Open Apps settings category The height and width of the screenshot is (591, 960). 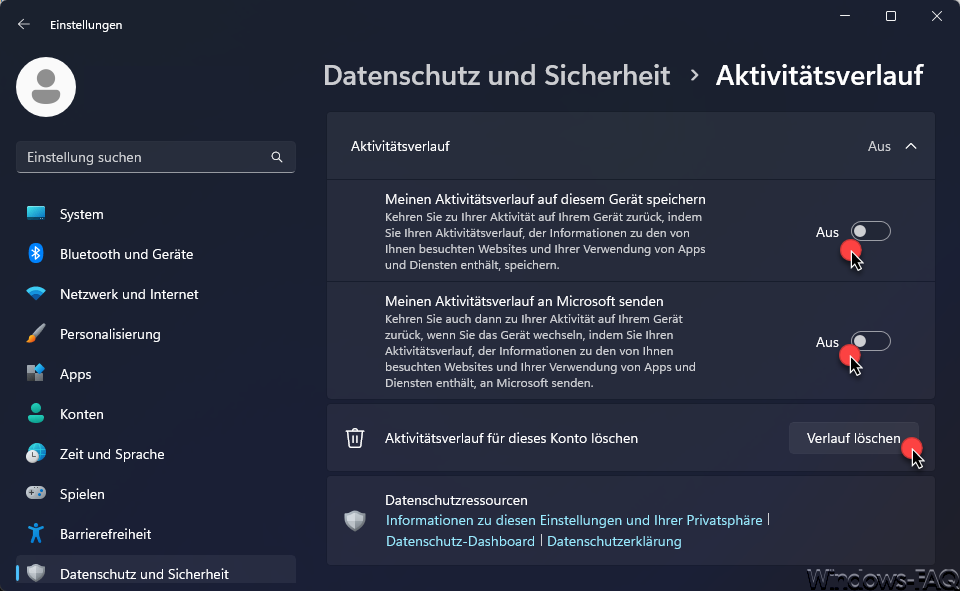pos(156,374)
